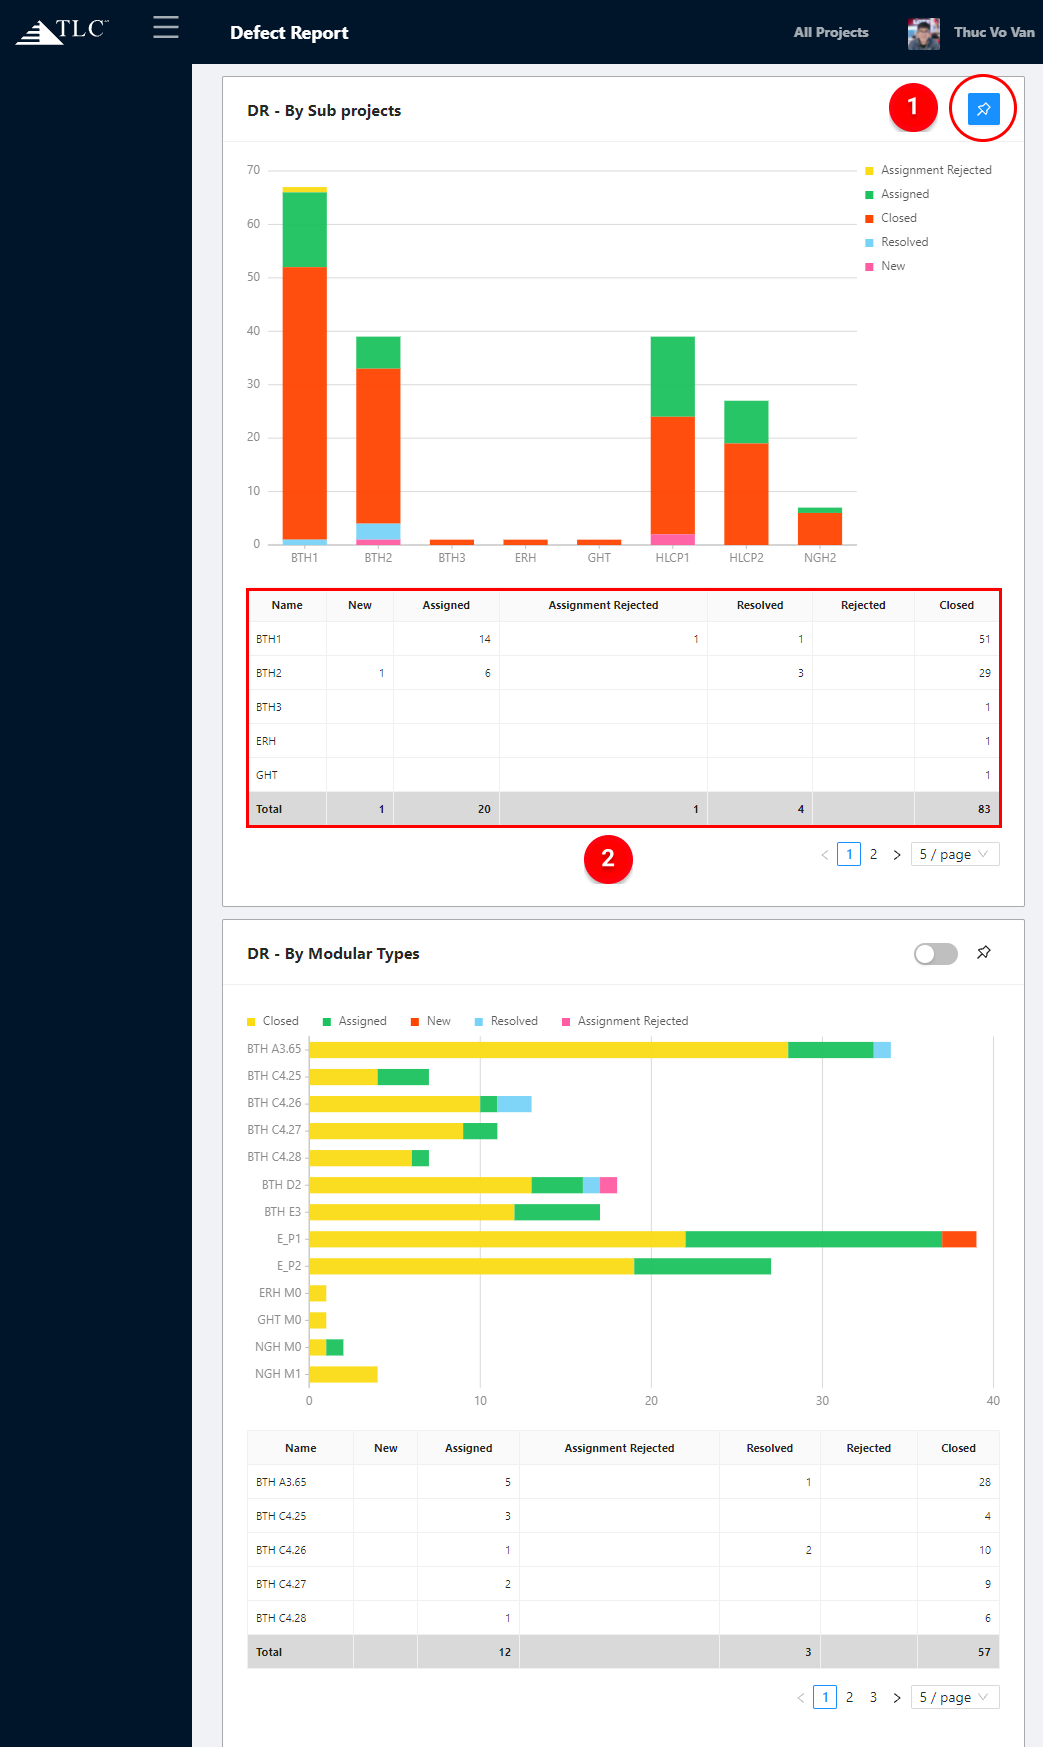Click the blue pin icon on Sub projects

(983, 109)
